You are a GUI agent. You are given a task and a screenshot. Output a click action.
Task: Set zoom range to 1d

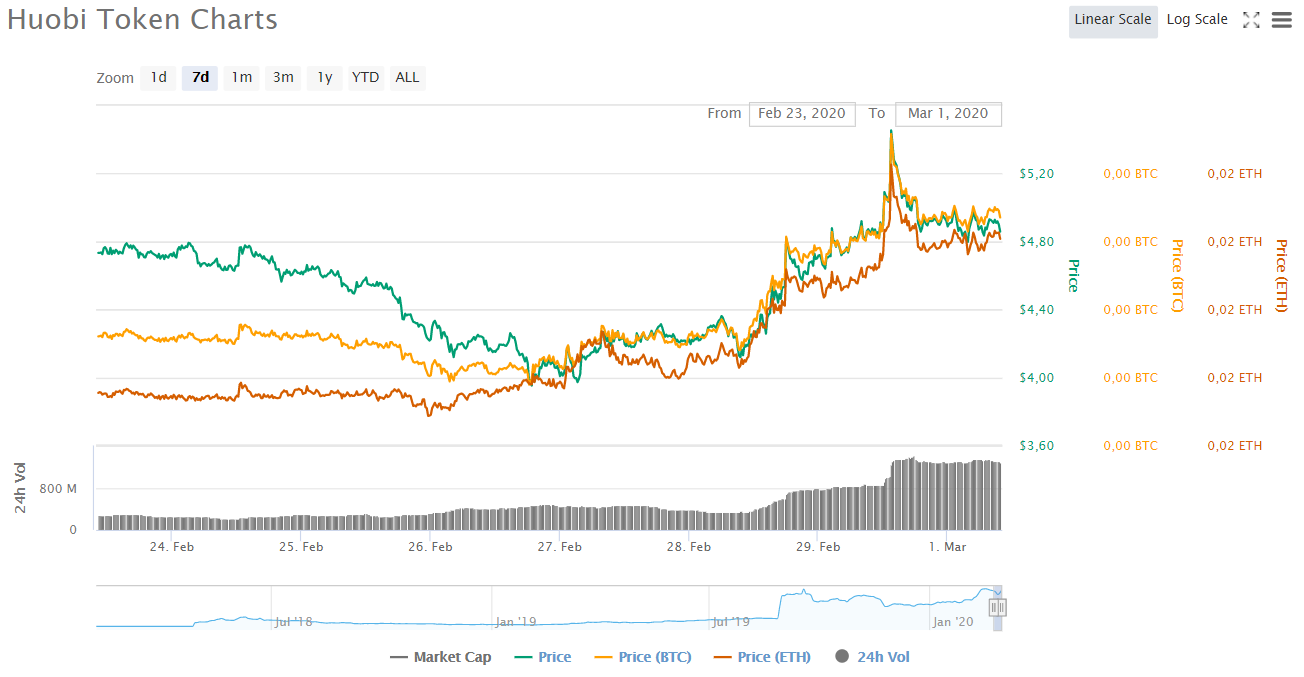[x=158, y=77]
